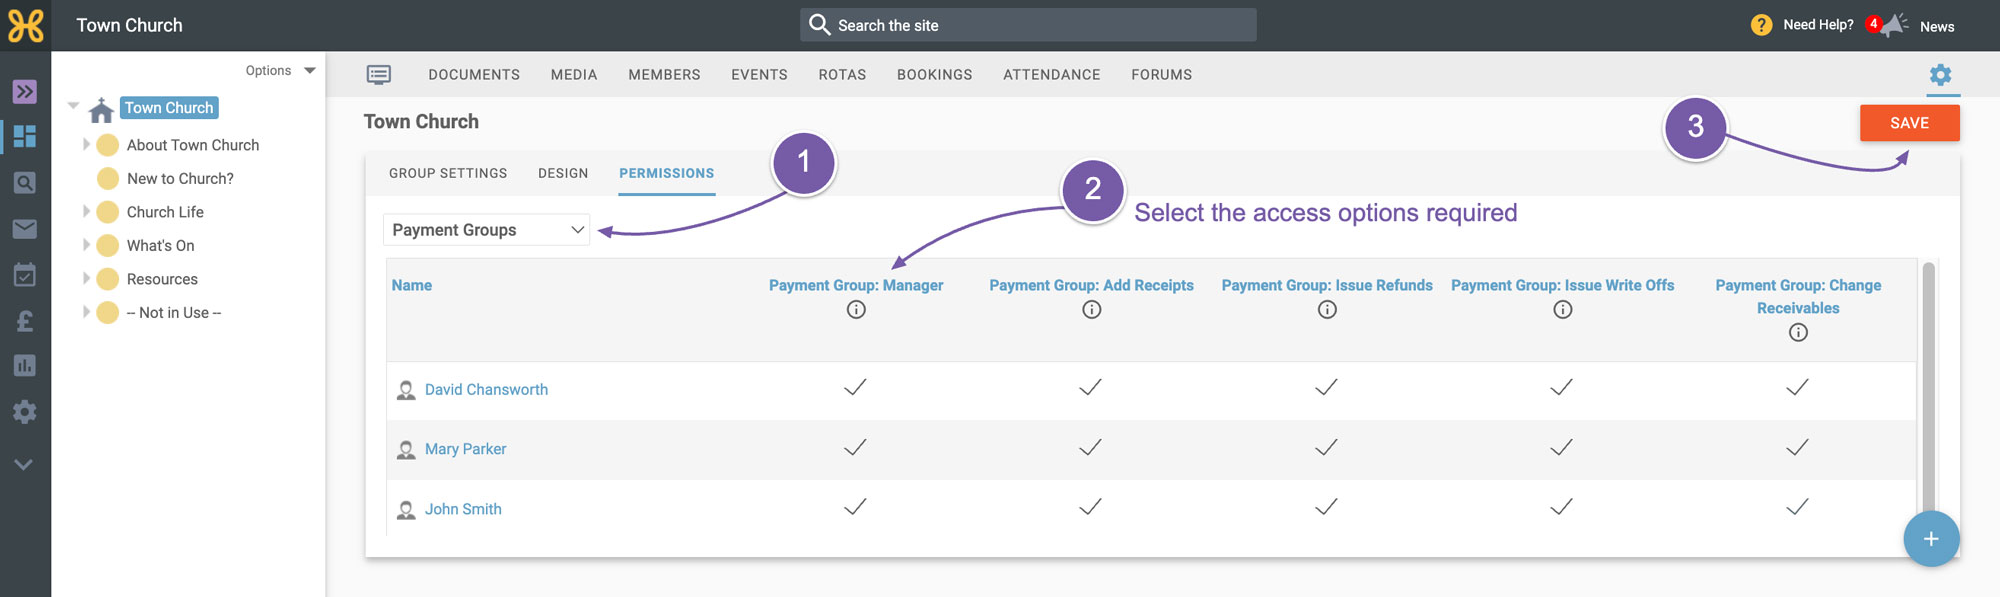The width and height of the screenshot is (2000, 597).
Task: Expand the sidebar with the double-arrow icon
Action: pyautogui.click(x=25, y=92)
